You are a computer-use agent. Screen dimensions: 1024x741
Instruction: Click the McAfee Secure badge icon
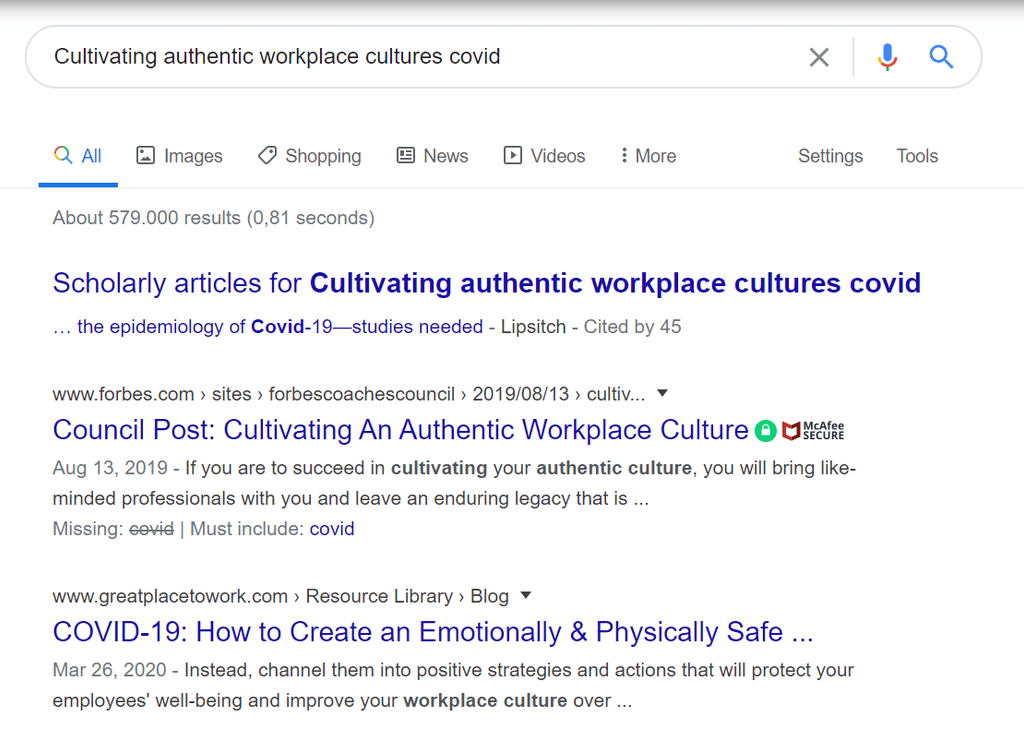click(x=813, y=431)
